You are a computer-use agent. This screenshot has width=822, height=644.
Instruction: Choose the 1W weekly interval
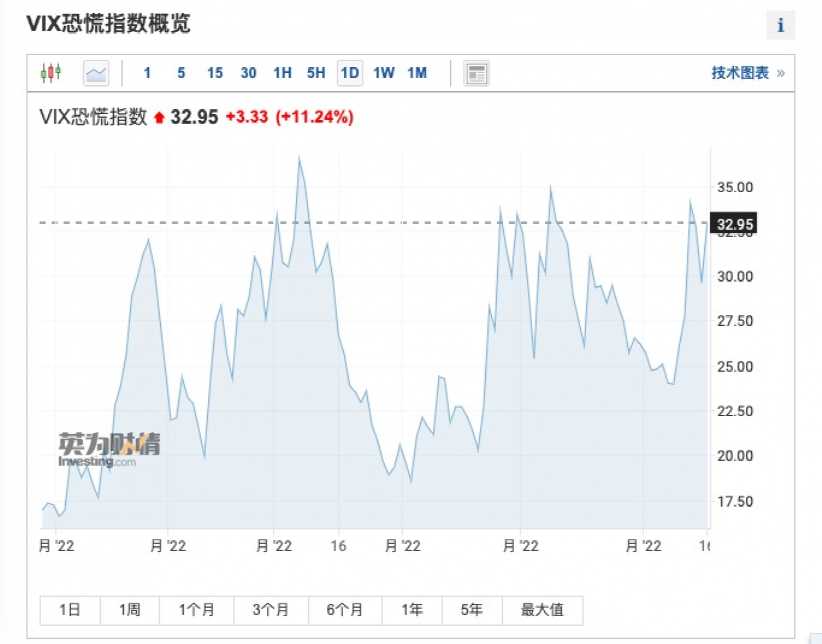point(384,73)
